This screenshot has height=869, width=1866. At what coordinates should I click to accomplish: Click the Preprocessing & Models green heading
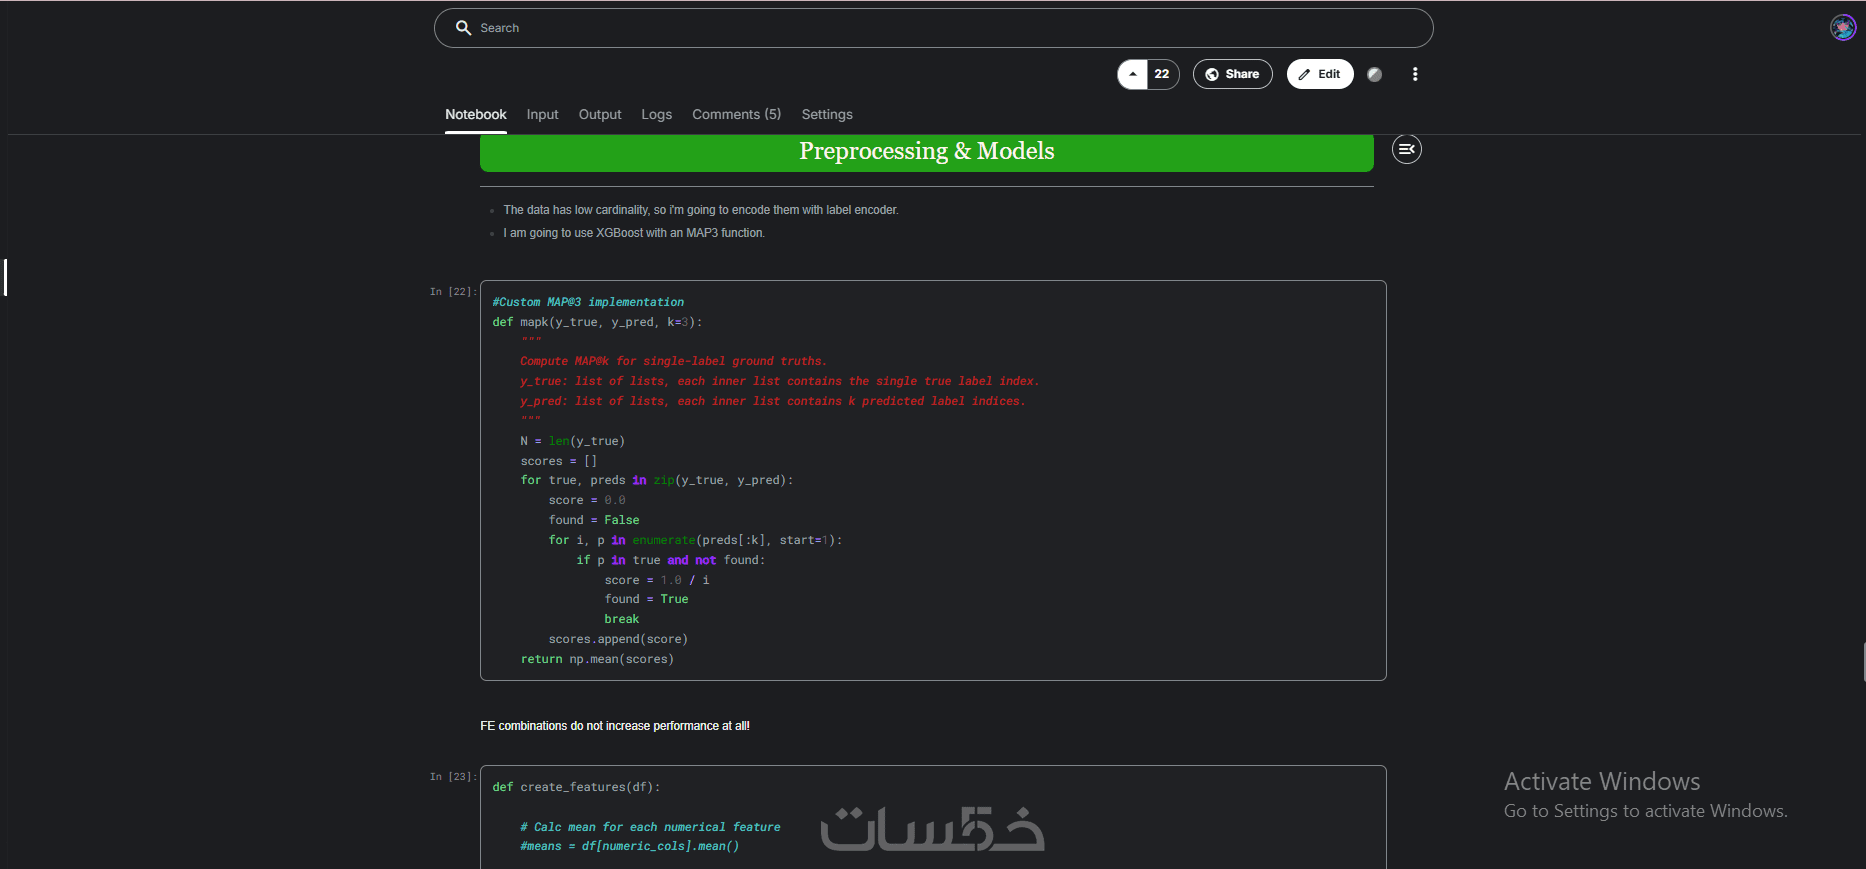point(926,151)
